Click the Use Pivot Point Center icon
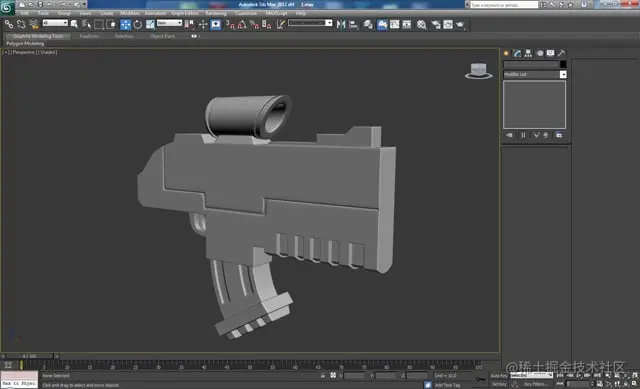The height and width of the screenshot is (389, 640). pyautogui.click(x=189, y=24)
